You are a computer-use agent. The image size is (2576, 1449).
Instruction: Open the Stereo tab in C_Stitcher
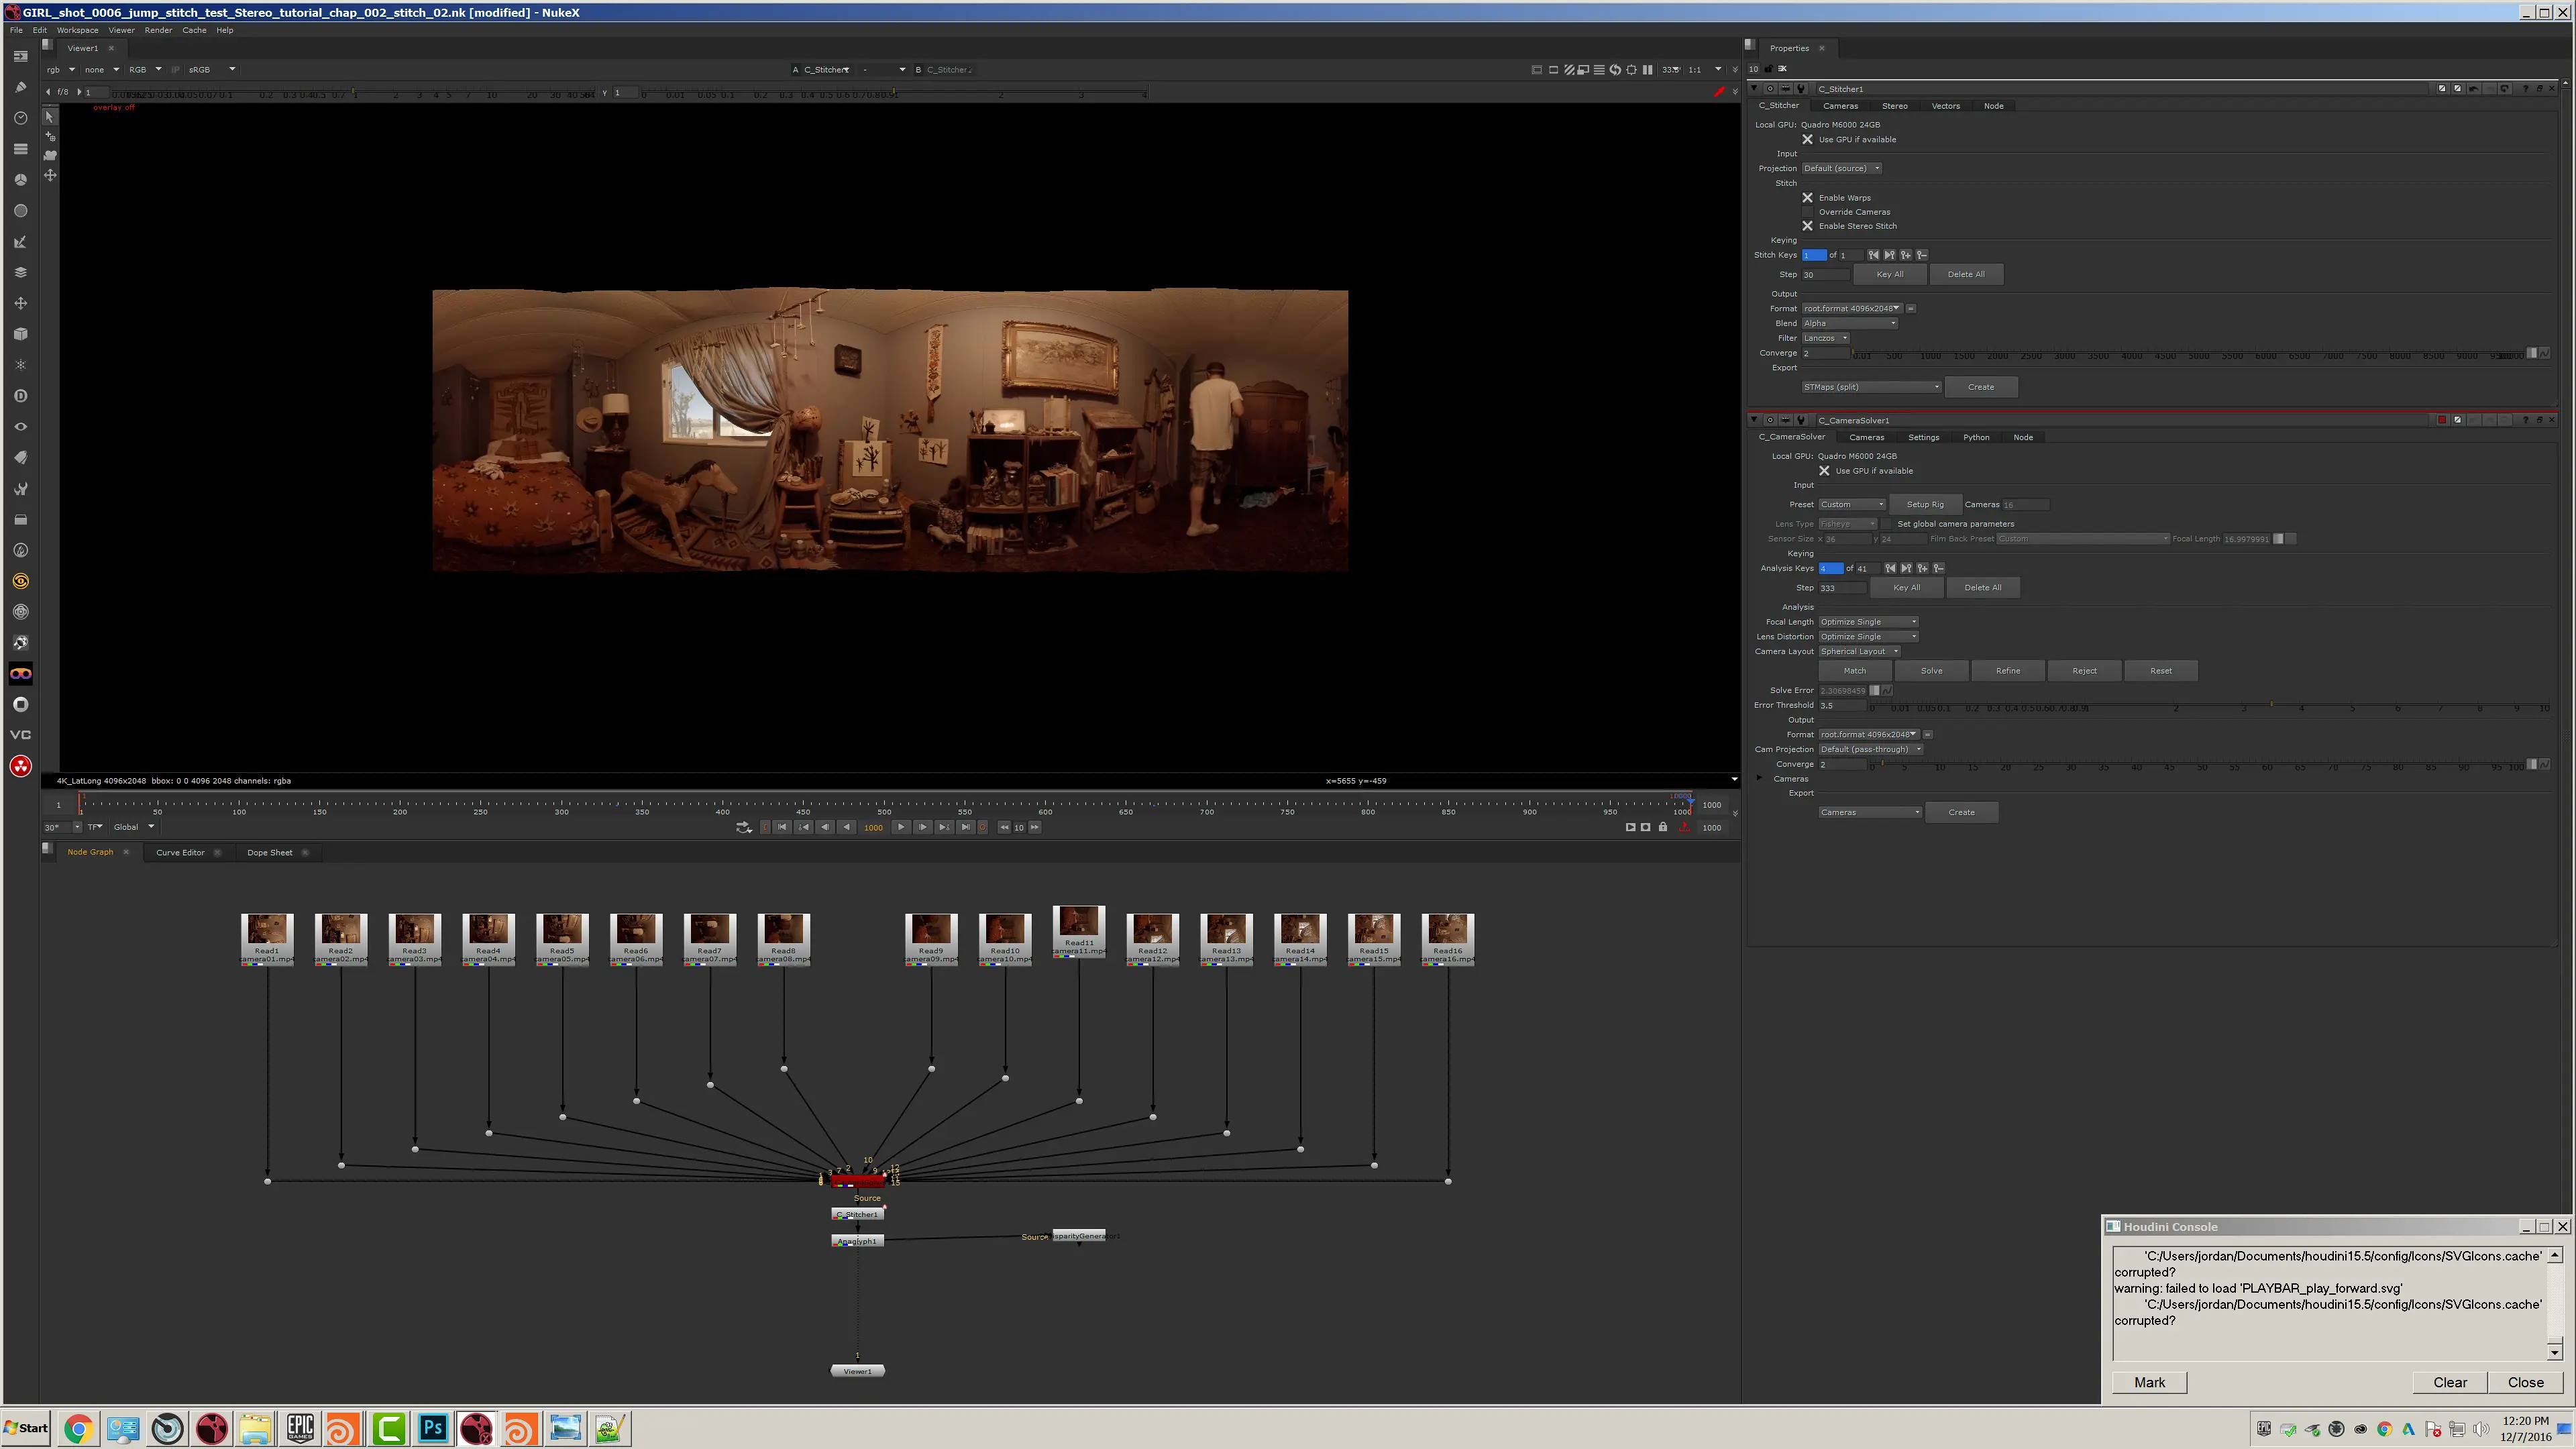[x=1894, y=106]
